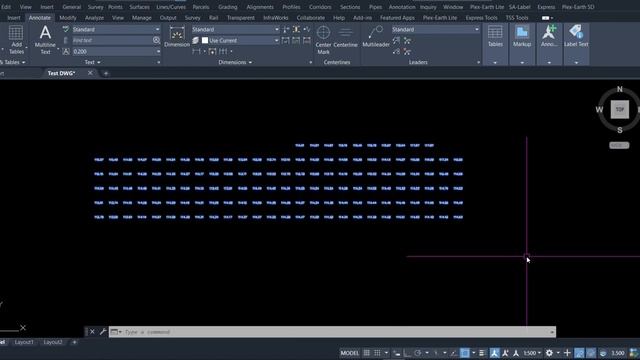640x360 pixels.
Task: Expand the Dimensions panel
Action: pos(235,62)
